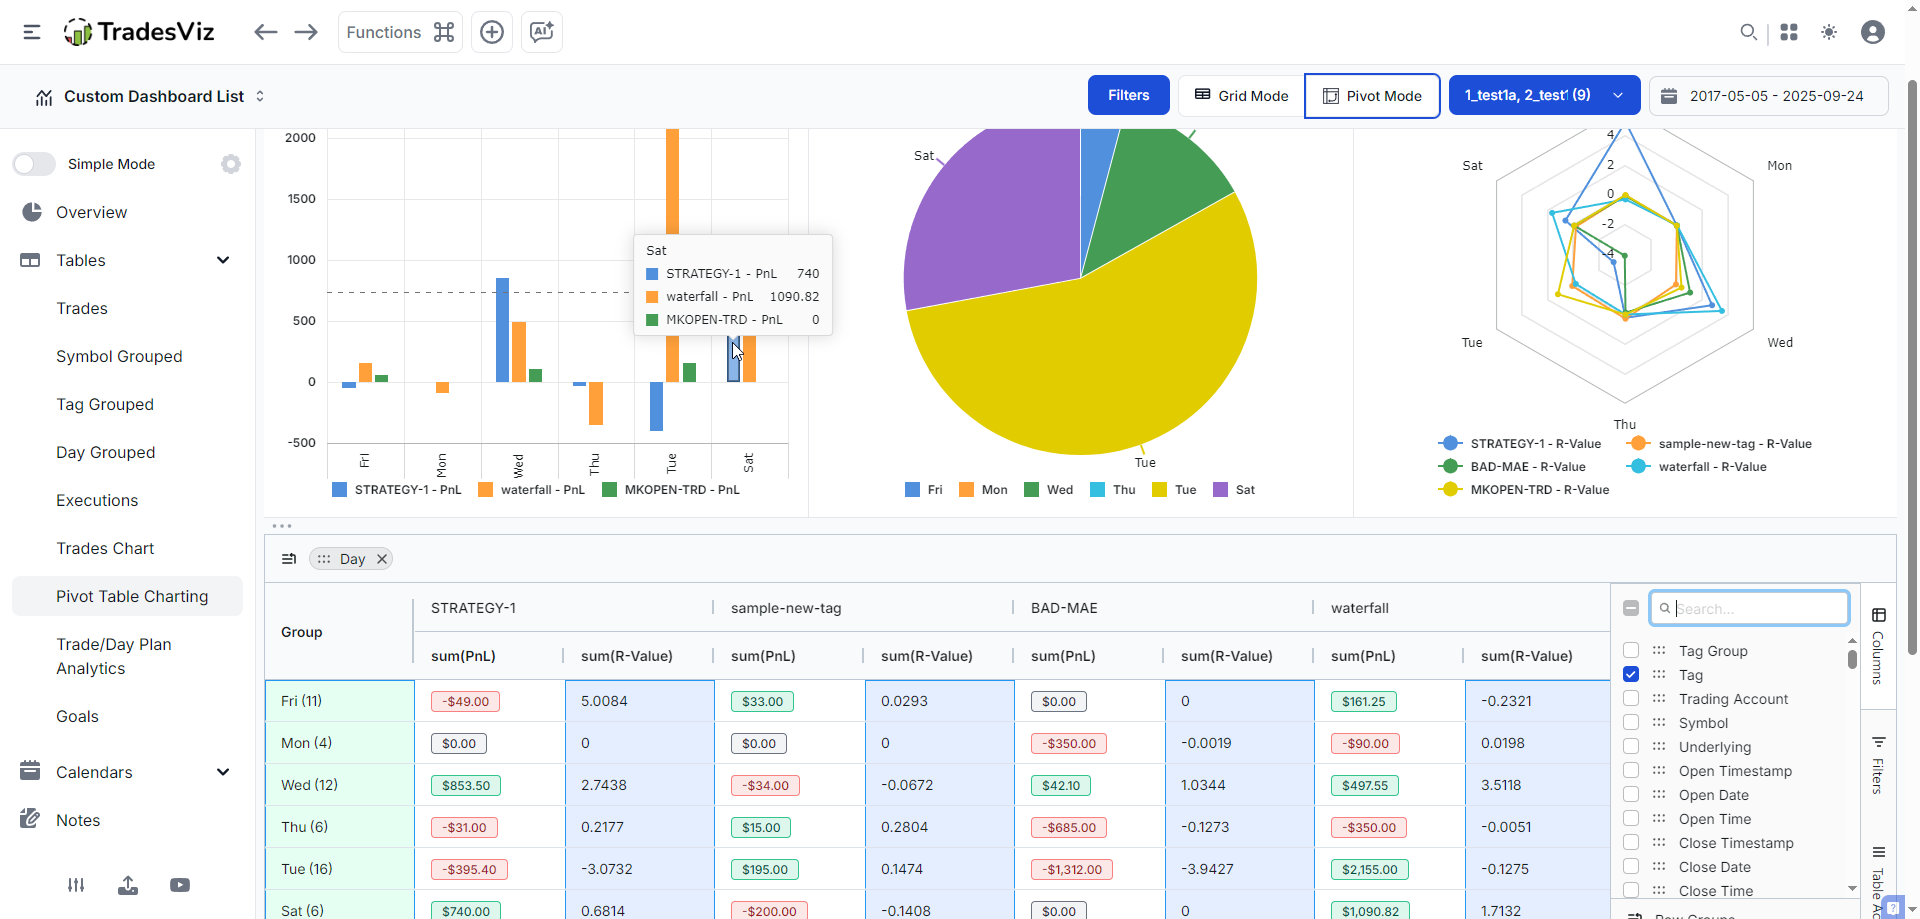Toggle the Simple Mode switch
Image resolution: width=1920 pixels, height=919 pixels.
point(35,164)
